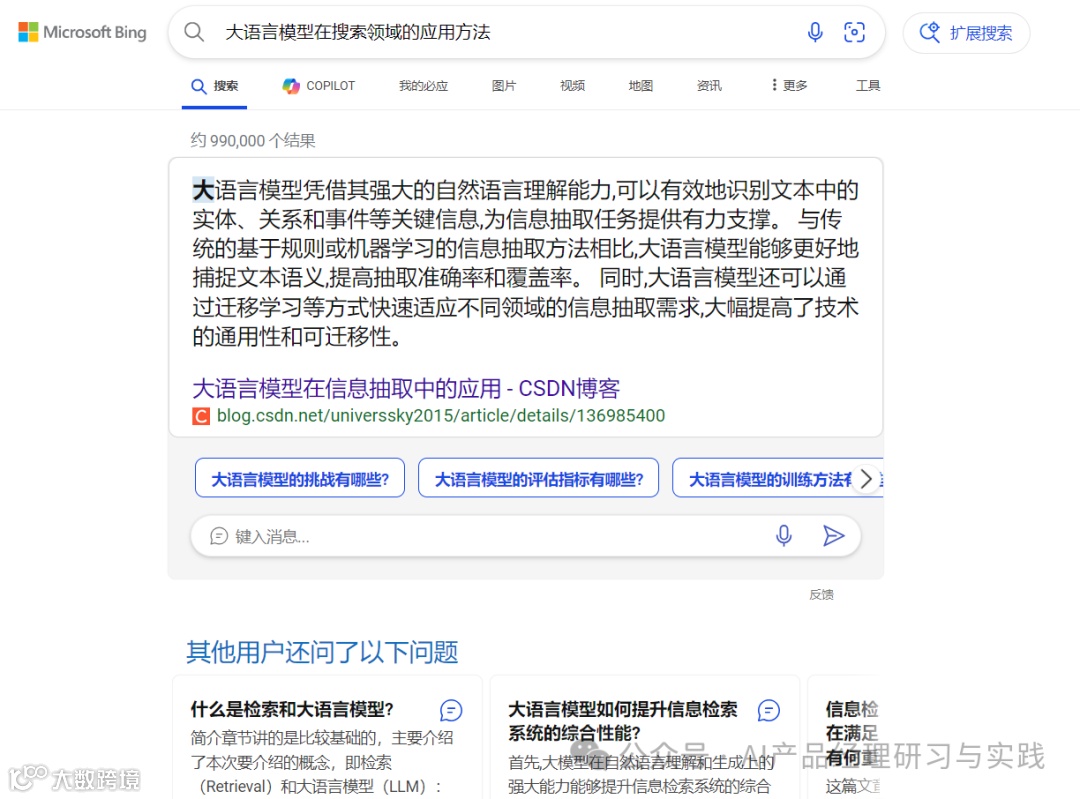Show more suggestions with right chevron
Image resolution: width=1080 pixels, height=799 pixels.
point(866,479)
